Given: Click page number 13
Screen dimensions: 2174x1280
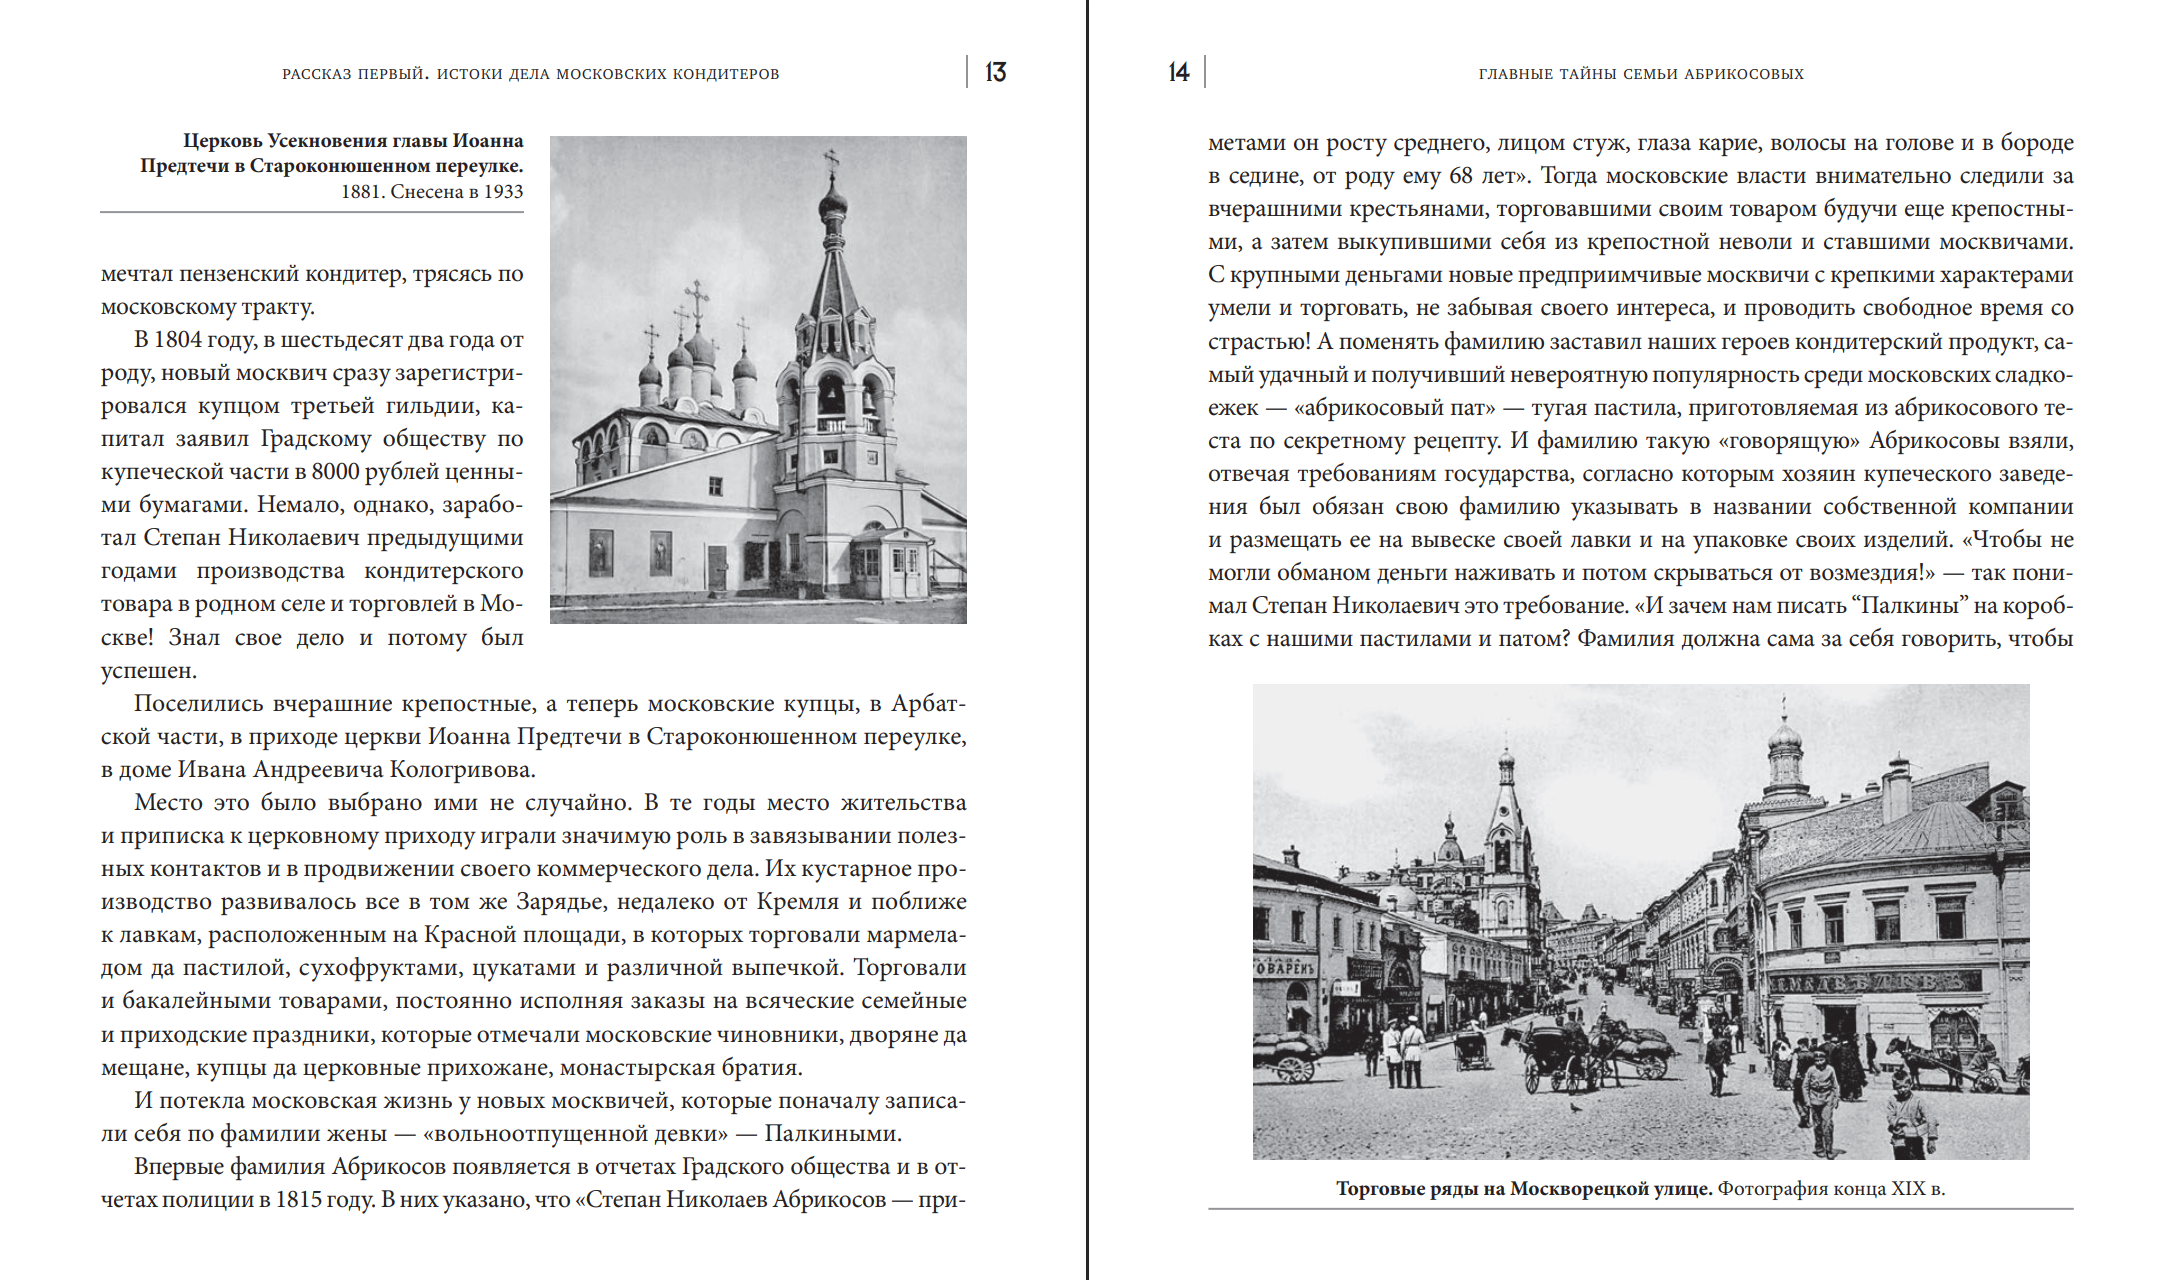Looking at the screenshot, I should [x=995, y=72].
